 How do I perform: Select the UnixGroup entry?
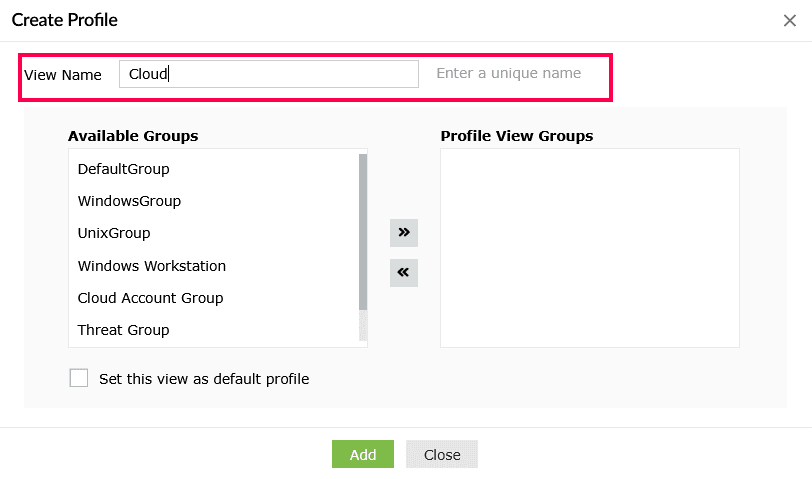114,233
